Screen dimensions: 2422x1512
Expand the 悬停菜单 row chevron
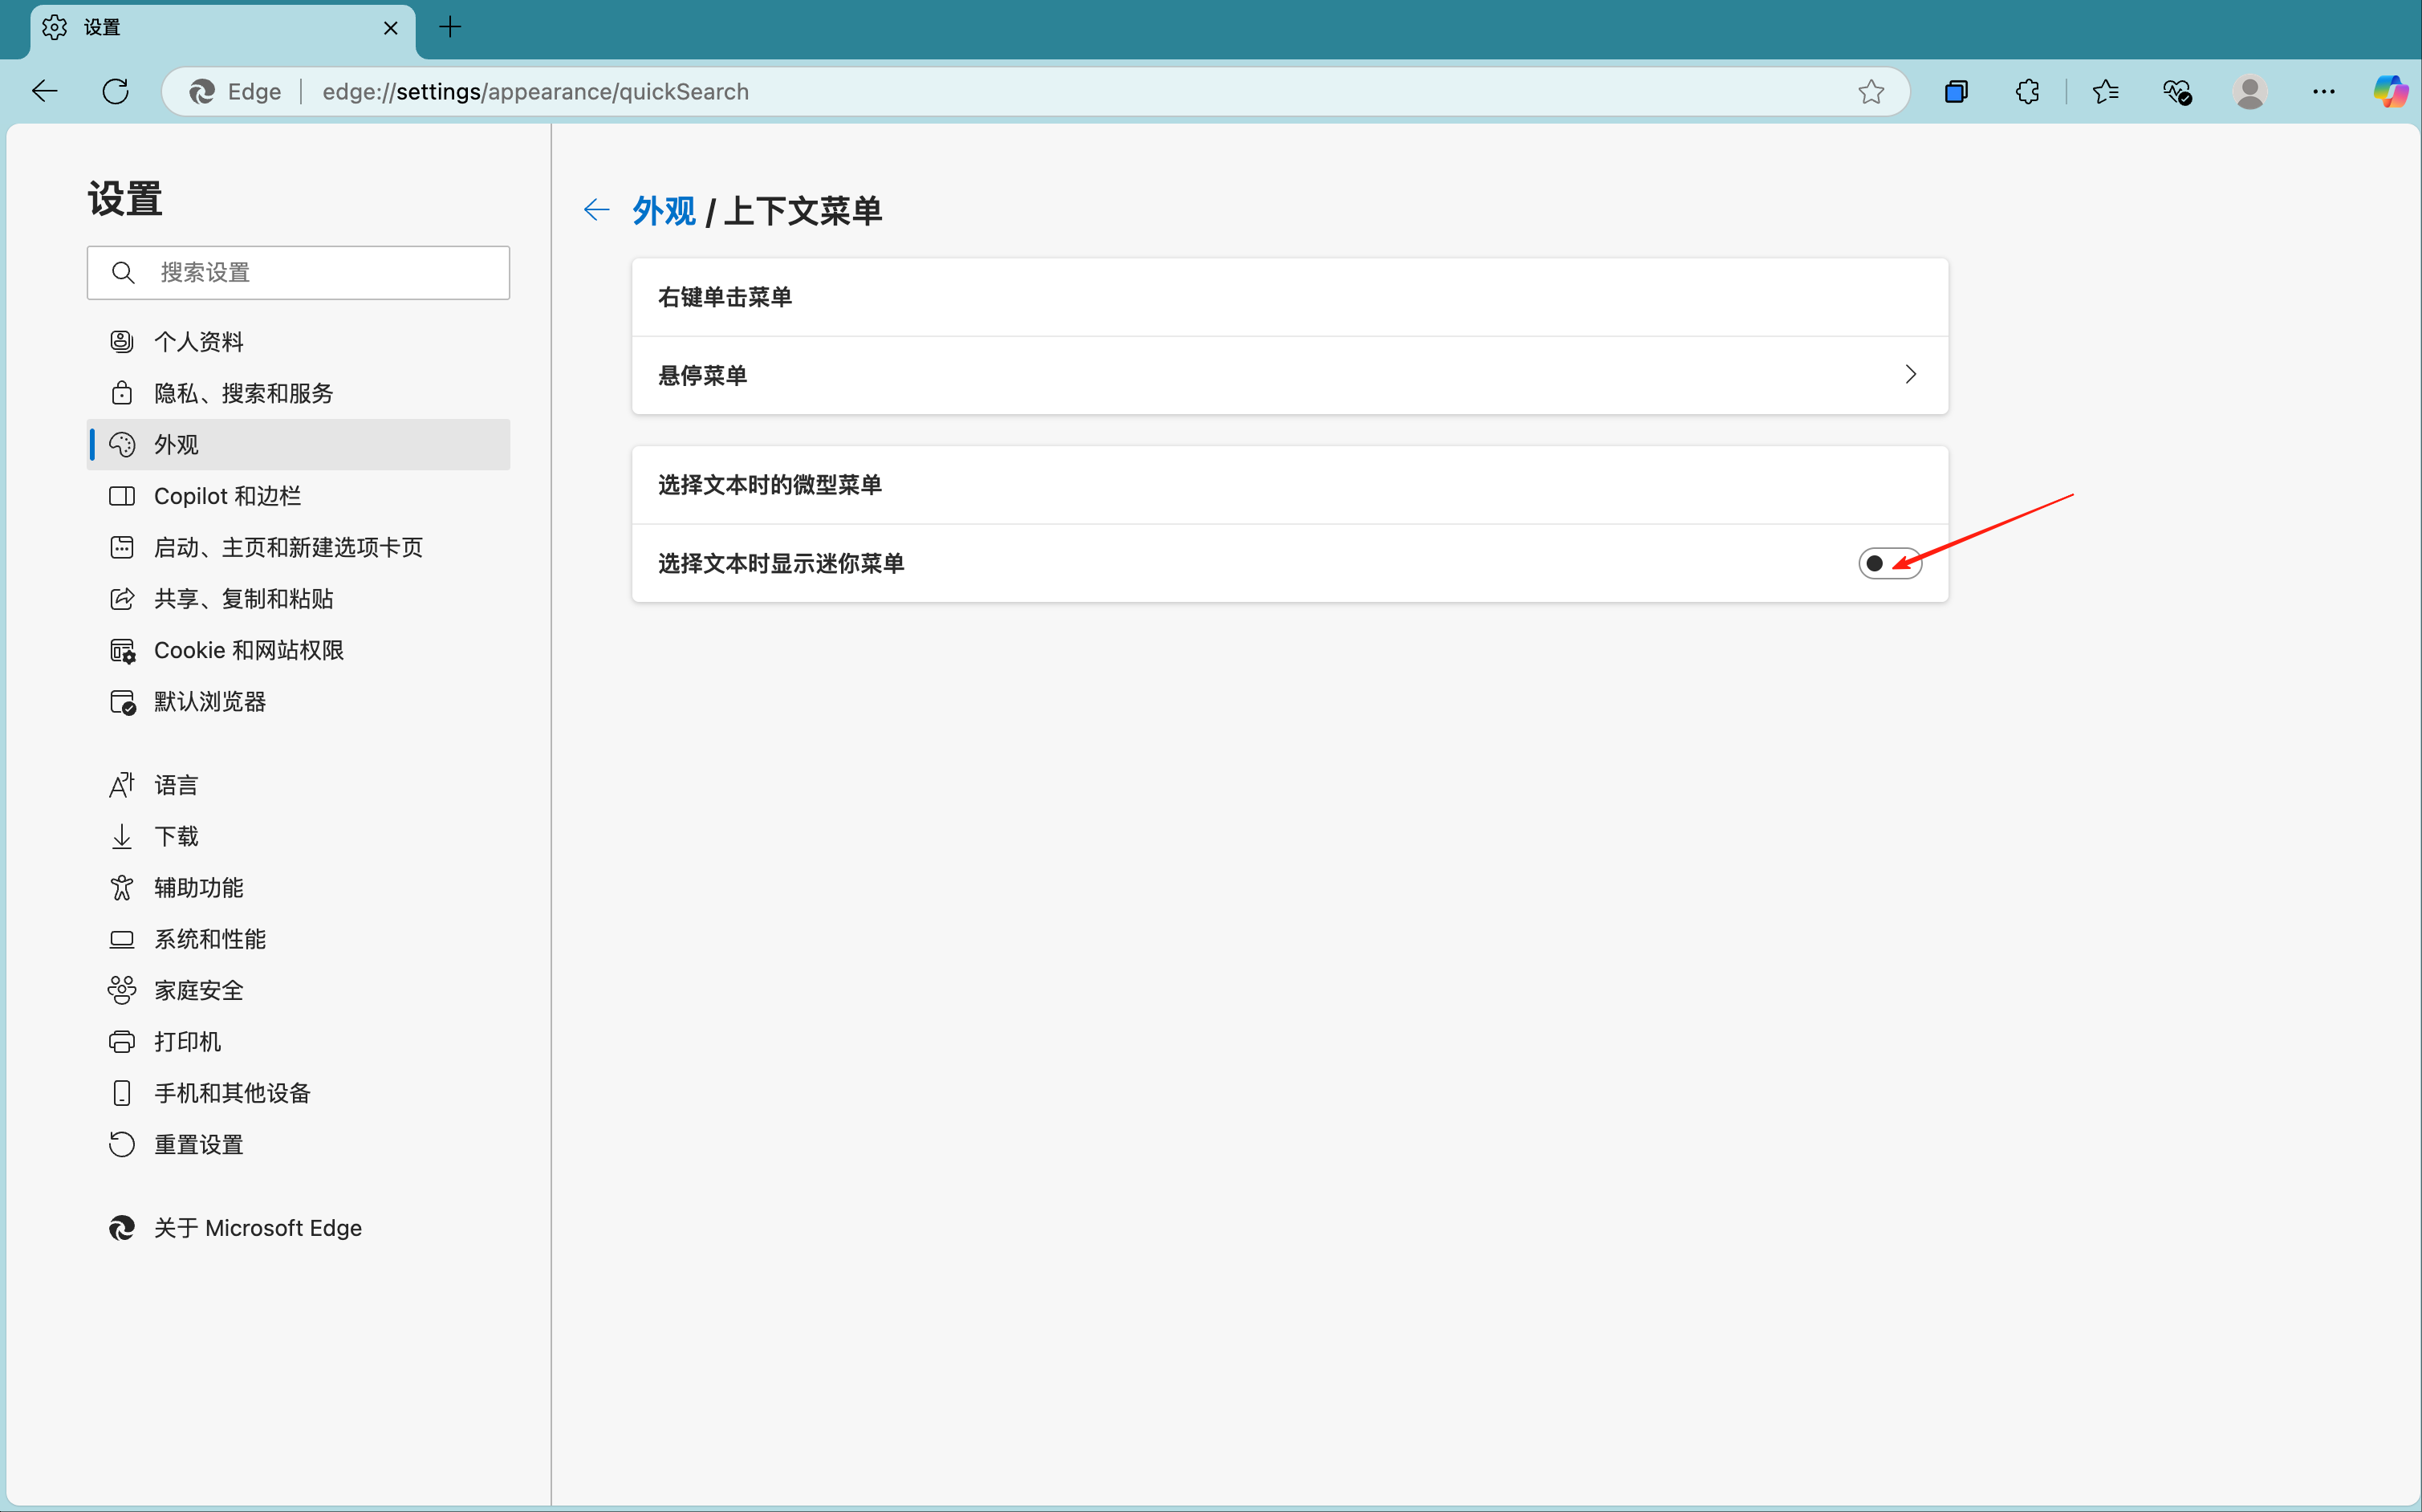(x=1910, y=375)
